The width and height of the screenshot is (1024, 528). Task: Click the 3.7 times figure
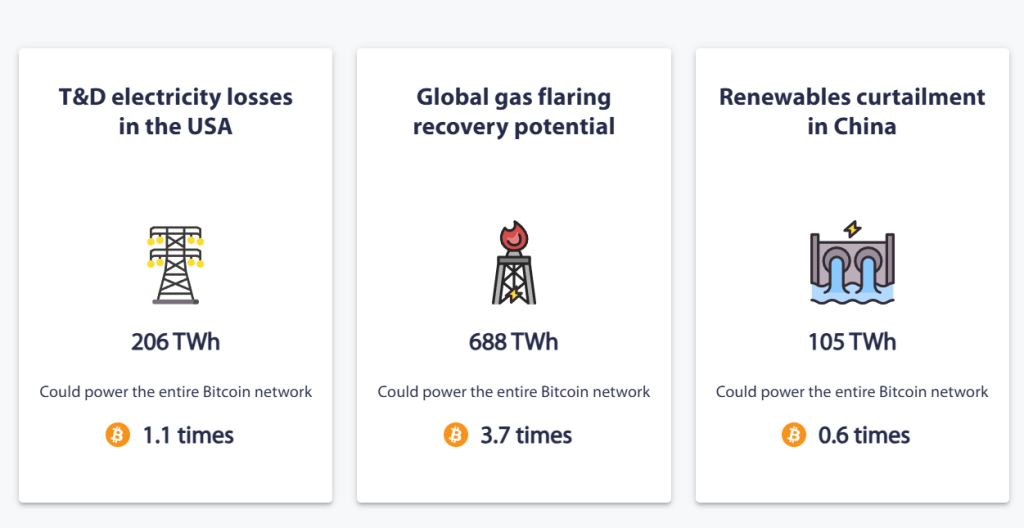coord(526,435)
